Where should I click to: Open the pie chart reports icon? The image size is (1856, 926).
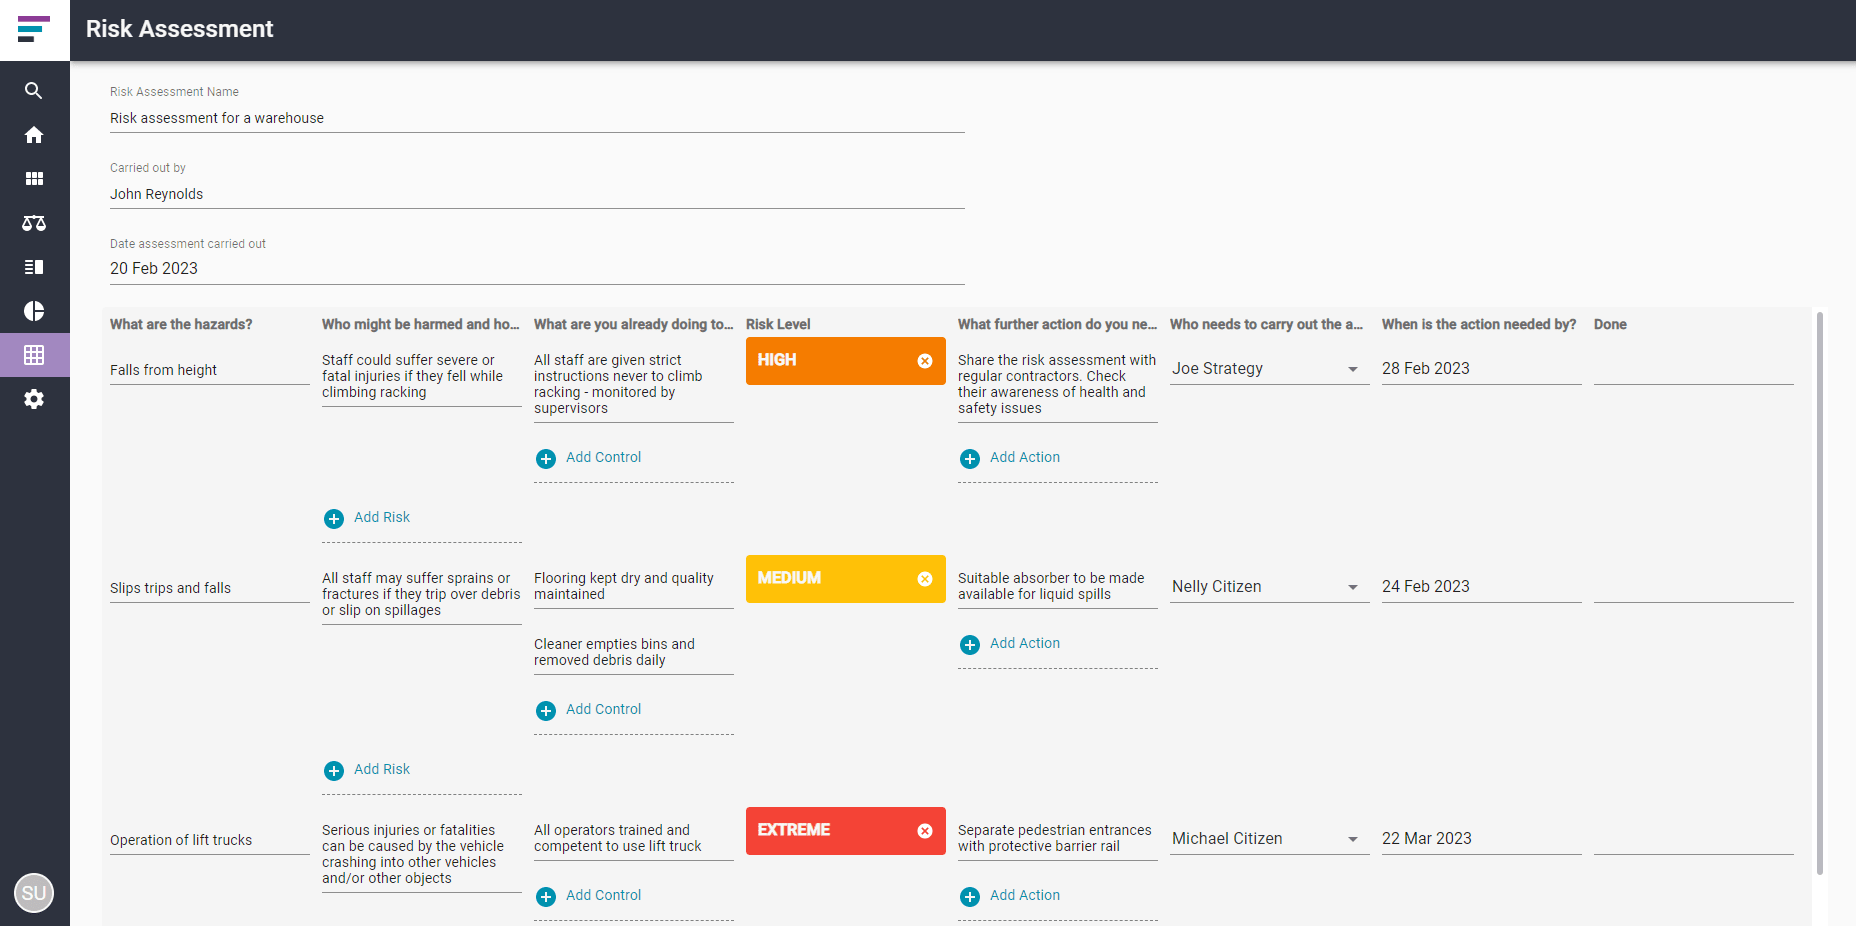click(34, 311)
